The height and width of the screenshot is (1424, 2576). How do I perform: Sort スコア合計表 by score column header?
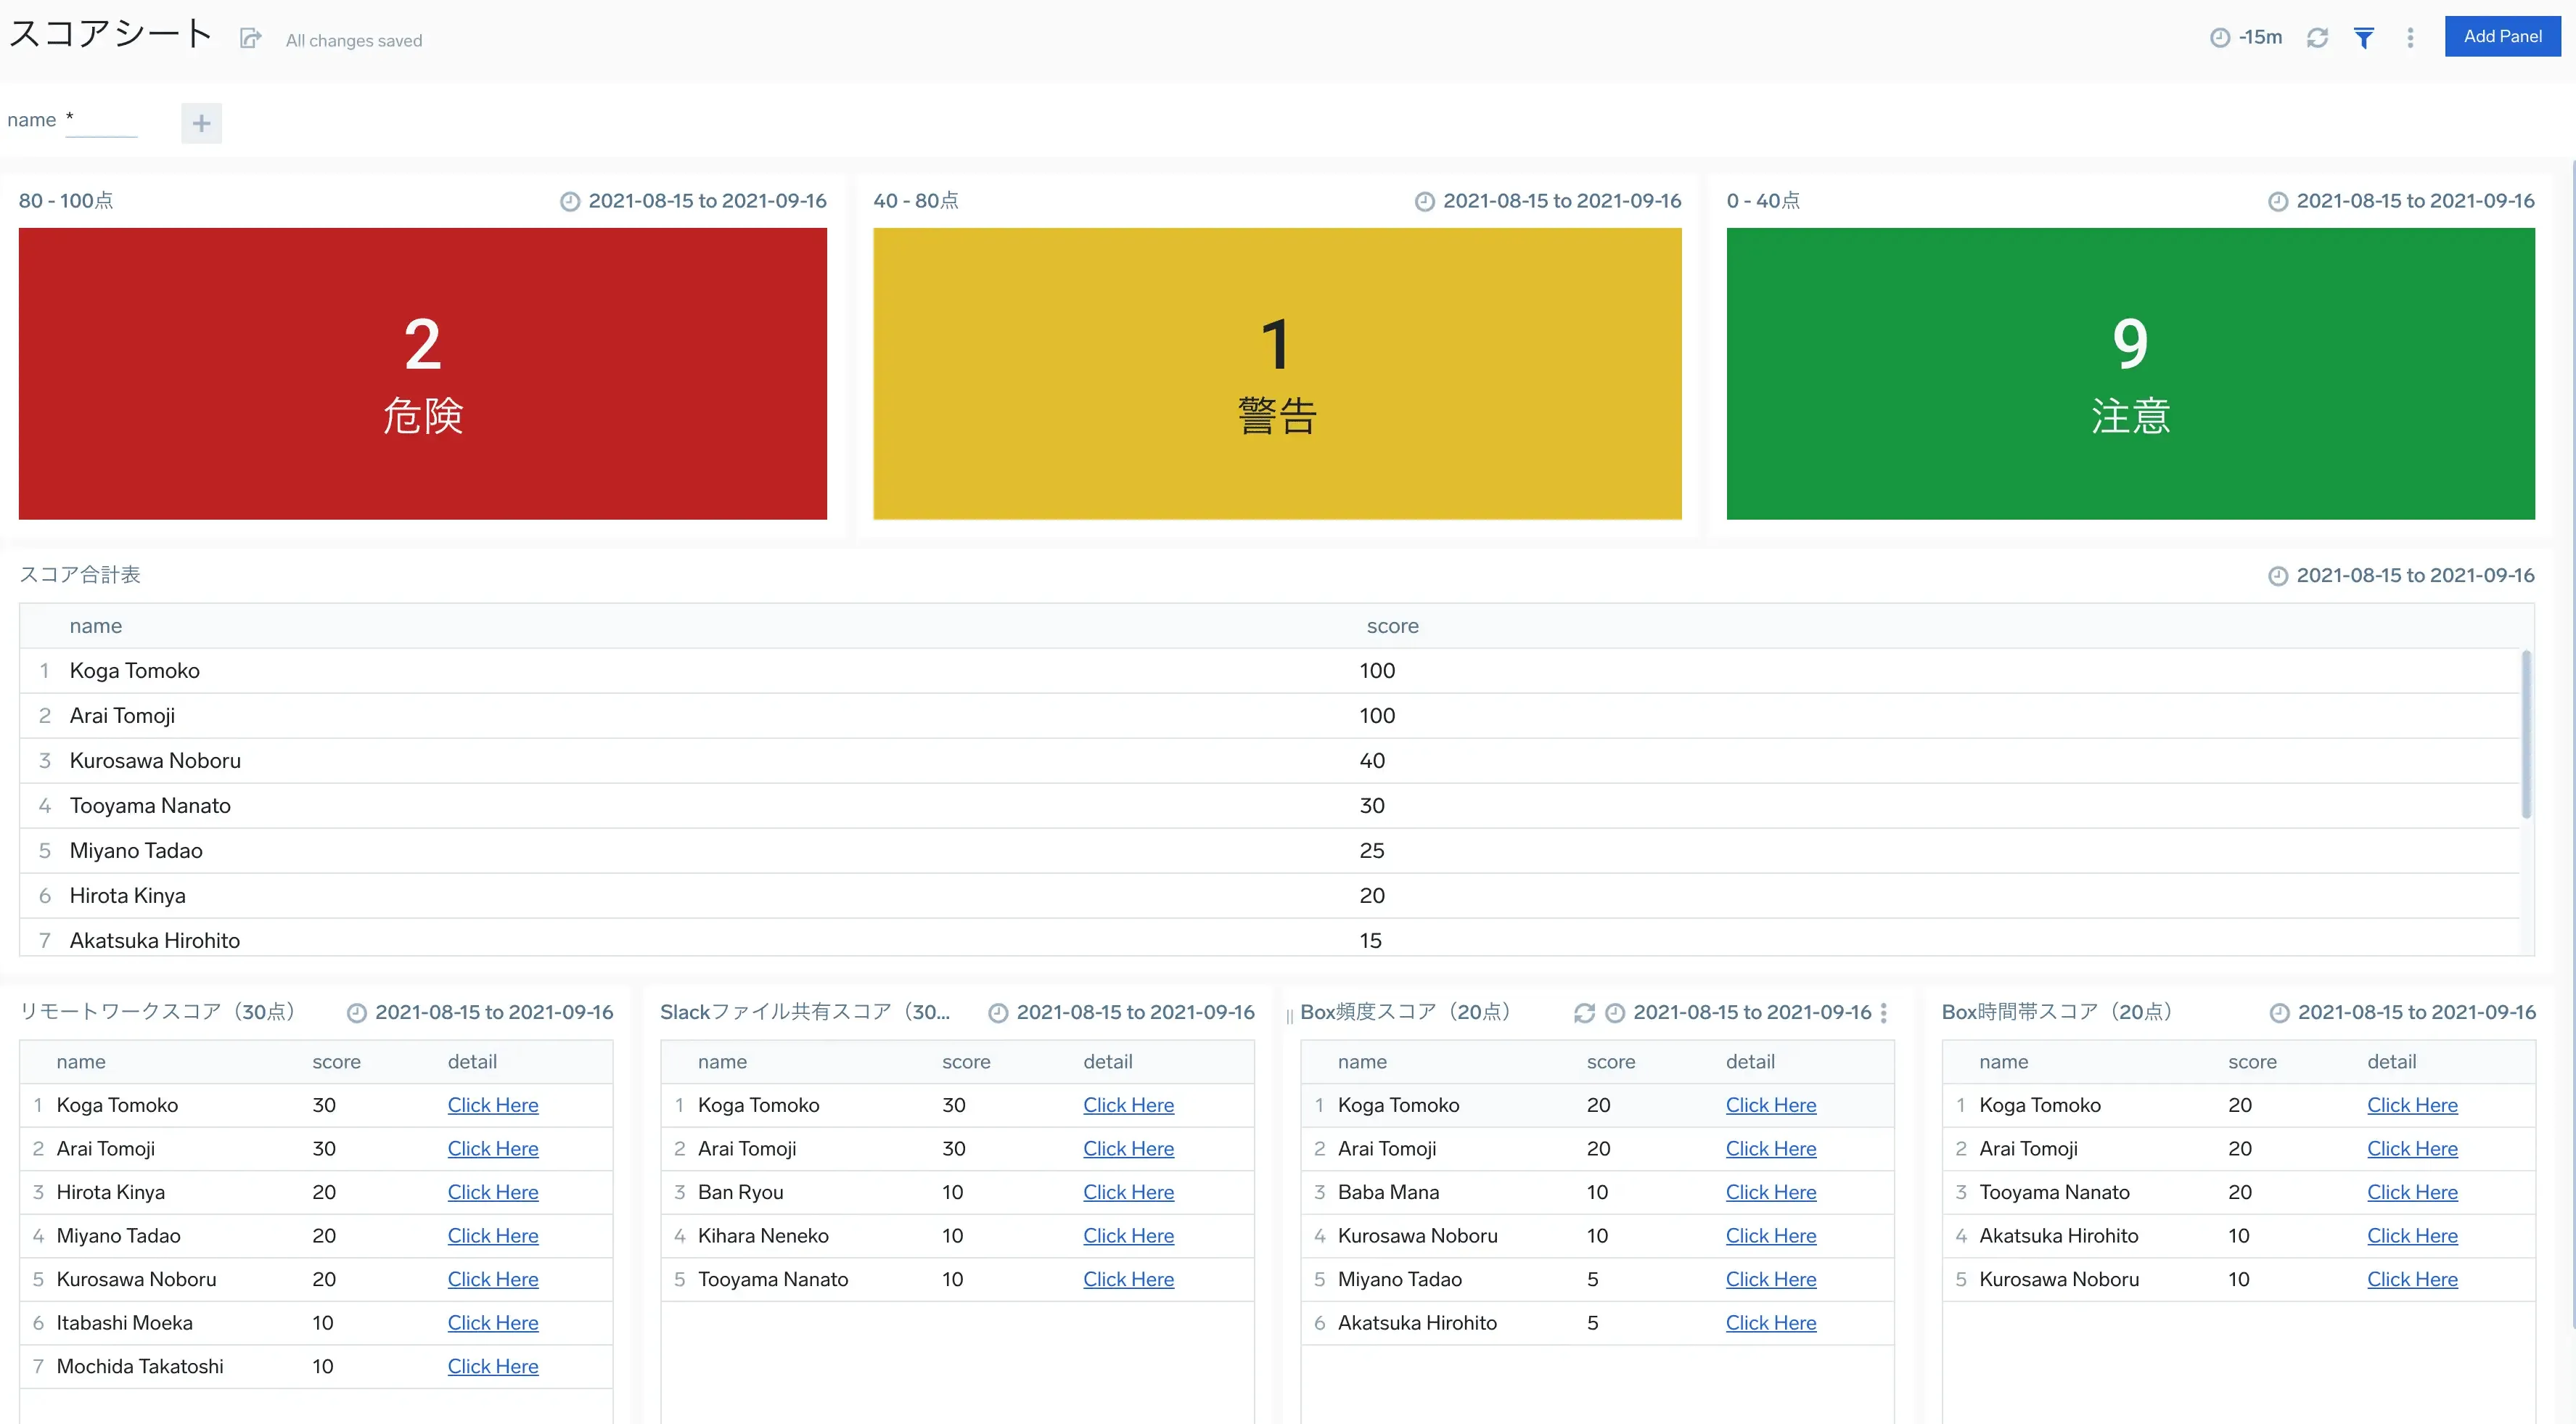click(1392, 626)
